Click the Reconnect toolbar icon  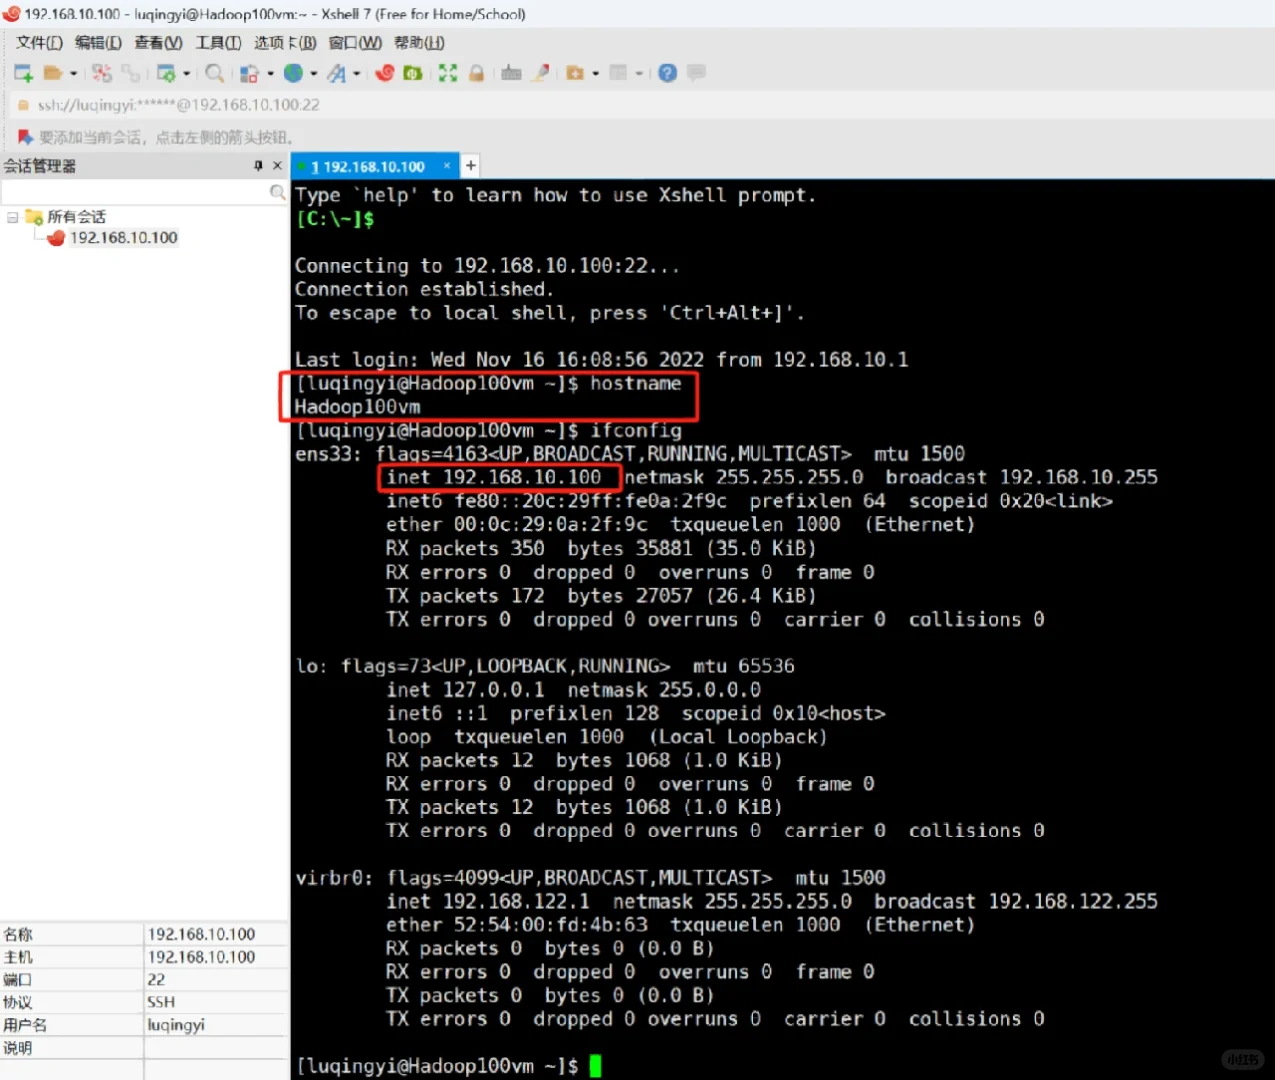pos(131,73)
